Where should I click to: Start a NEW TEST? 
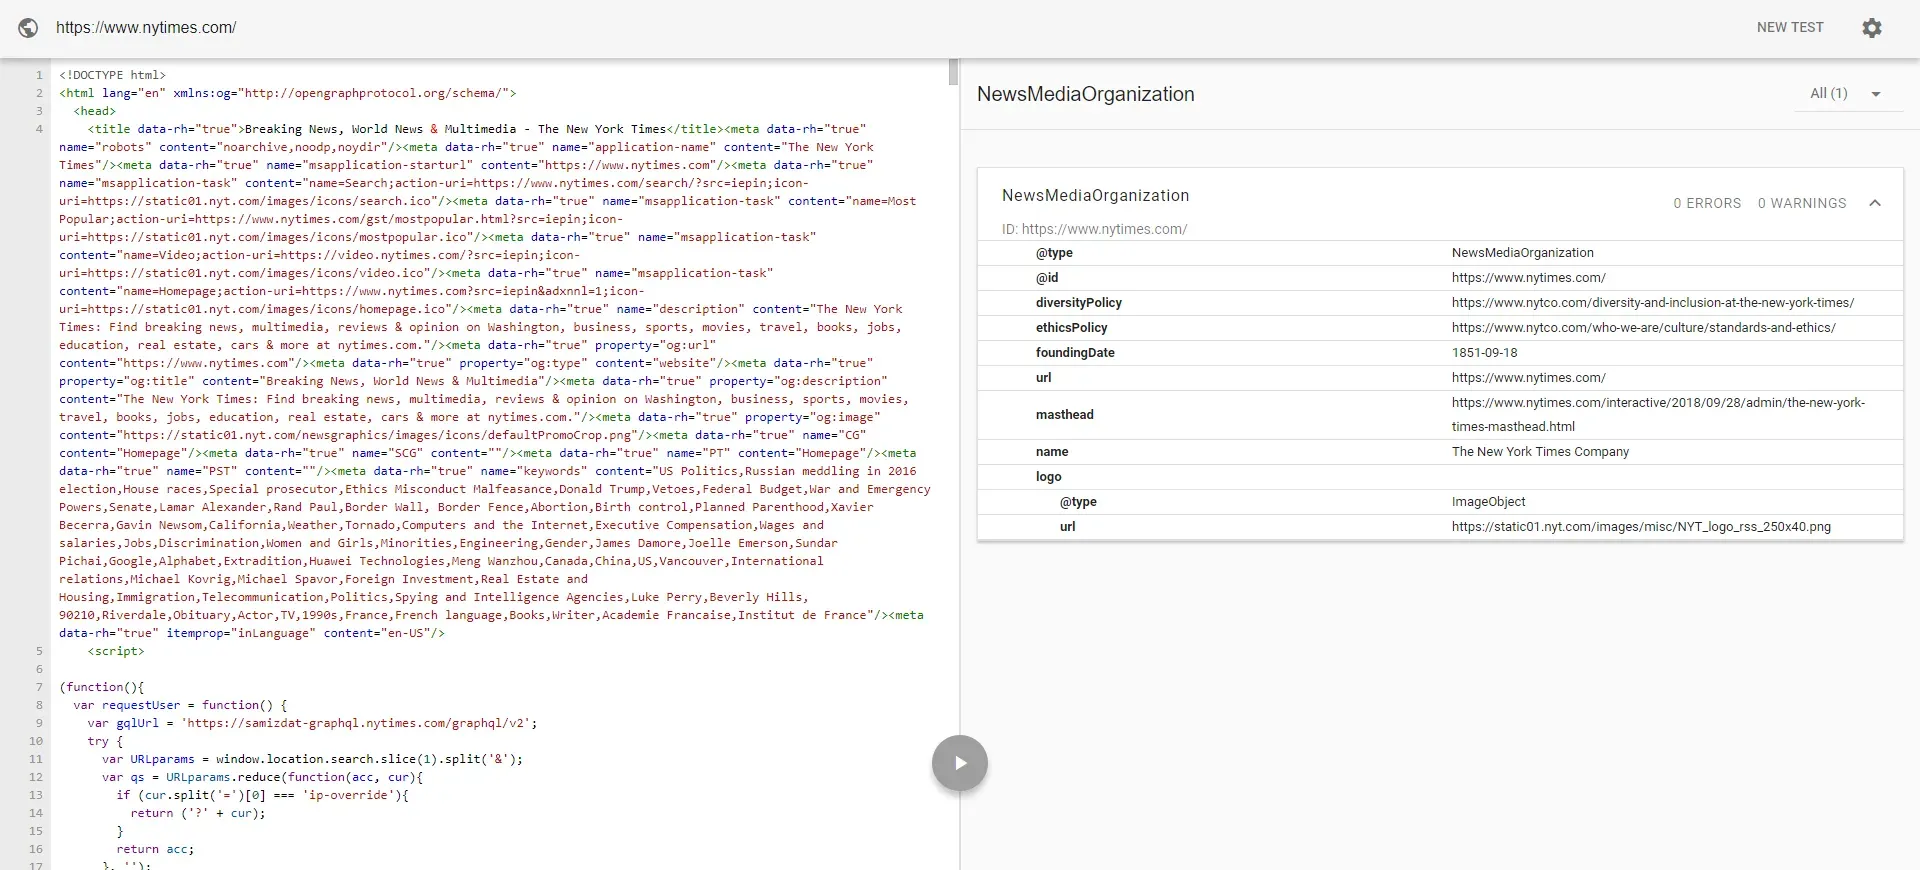click(1790, 28)
